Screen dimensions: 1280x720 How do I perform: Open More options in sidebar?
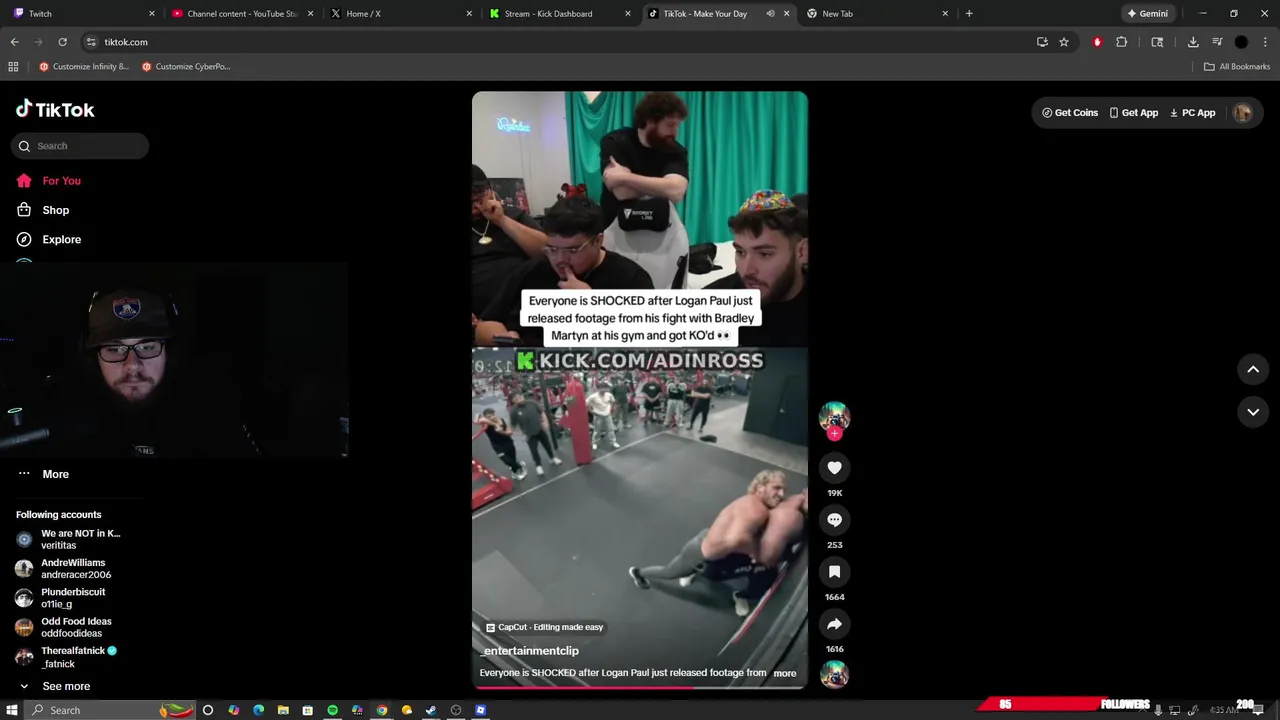44,474
